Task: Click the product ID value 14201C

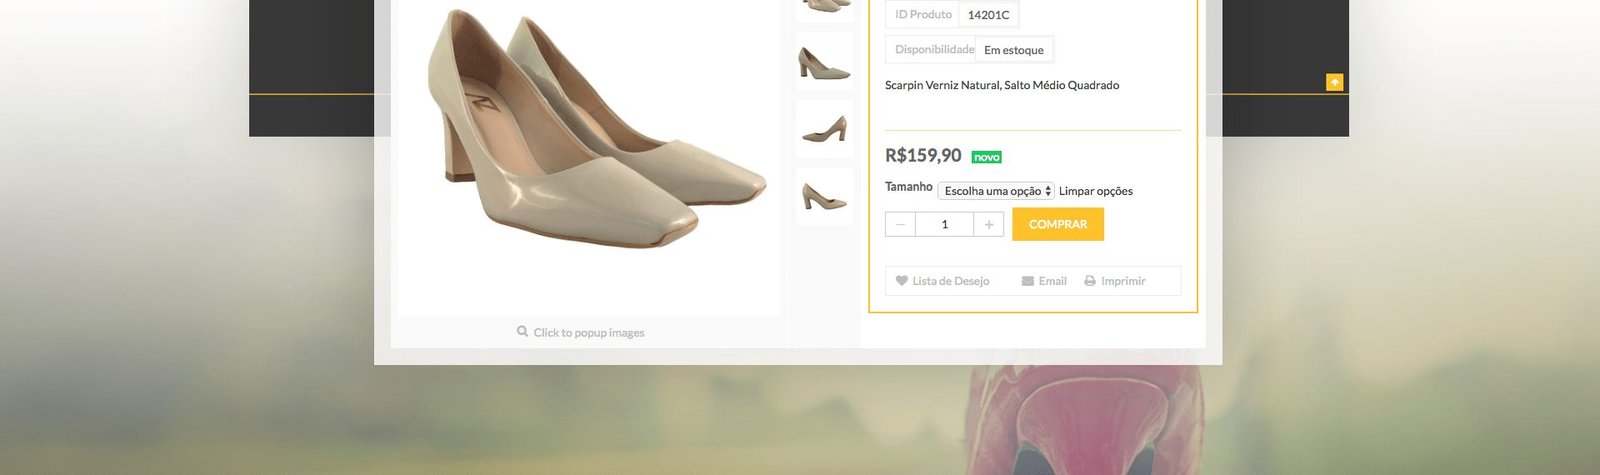Action: 988,15
